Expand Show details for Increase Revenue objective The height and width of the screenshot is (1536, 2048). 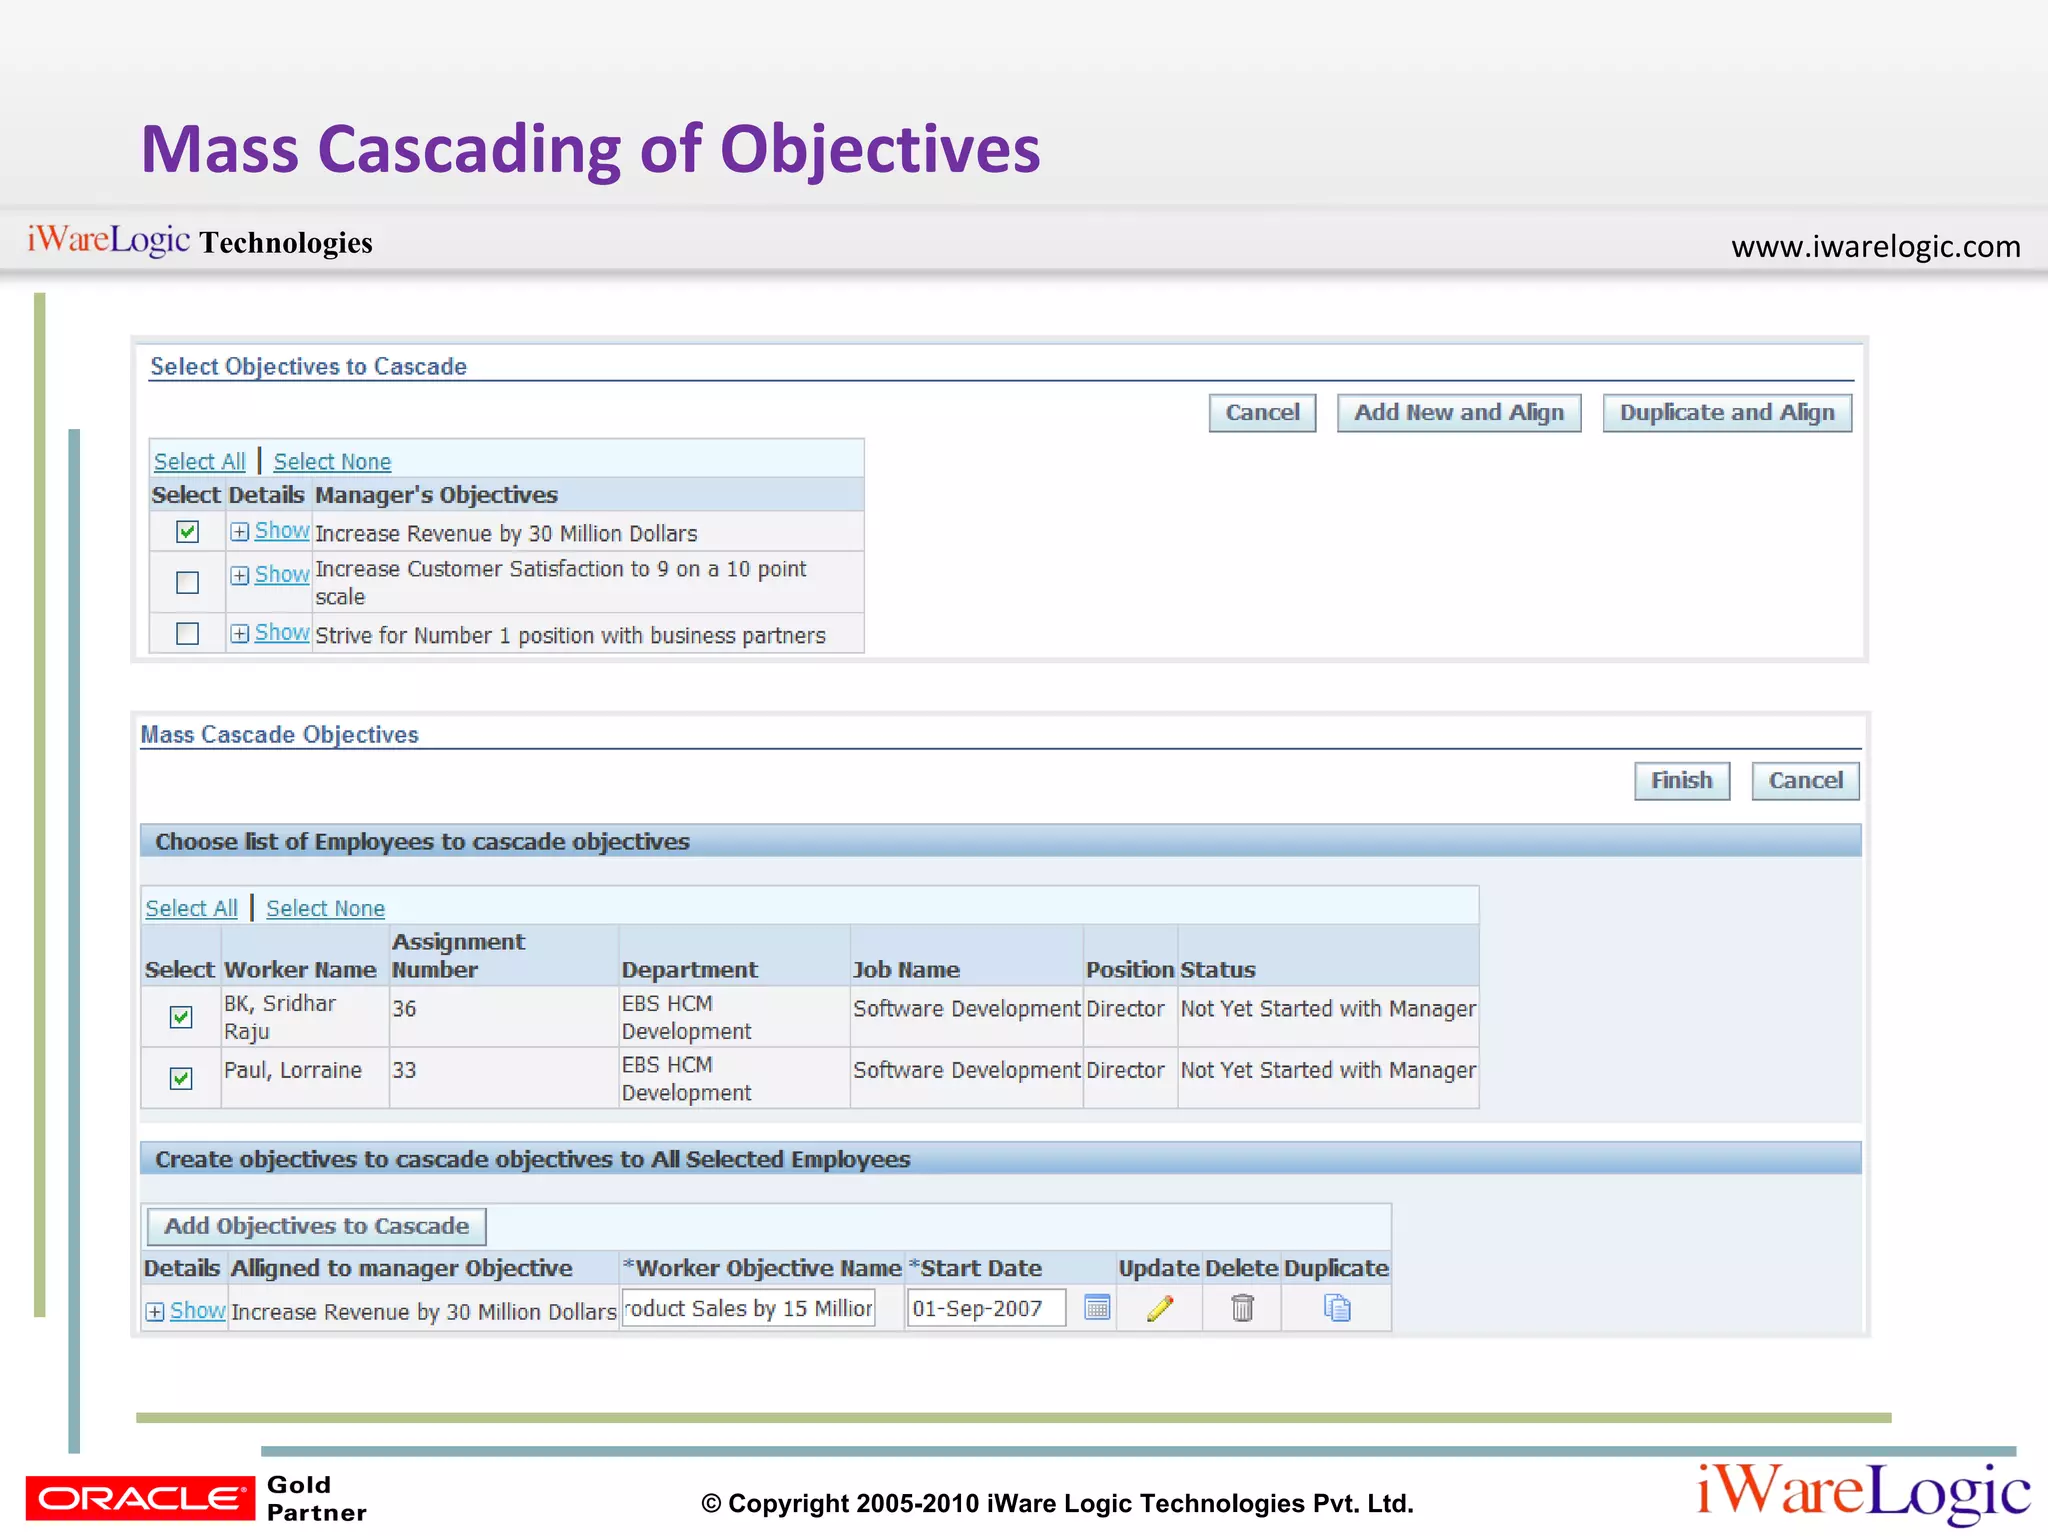(x=270, y=531)
